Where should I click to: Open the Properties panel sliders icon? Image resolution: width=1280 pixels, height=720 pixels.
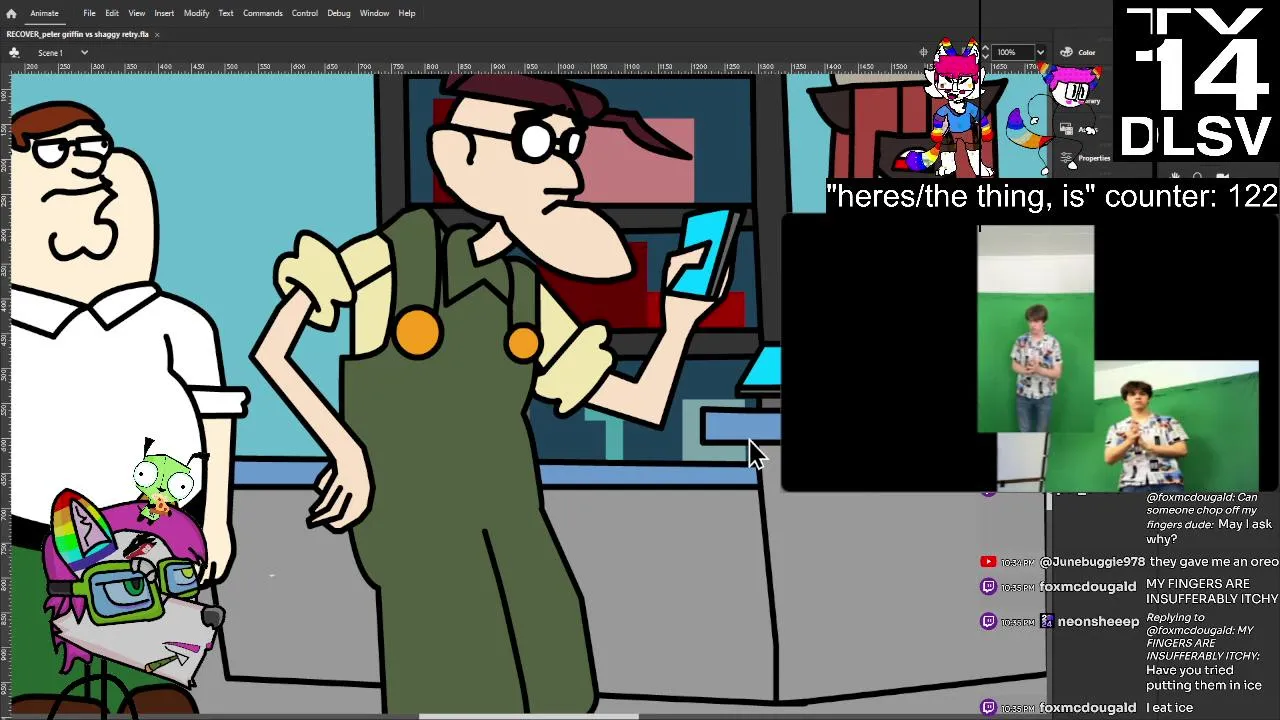point(1066,158)
